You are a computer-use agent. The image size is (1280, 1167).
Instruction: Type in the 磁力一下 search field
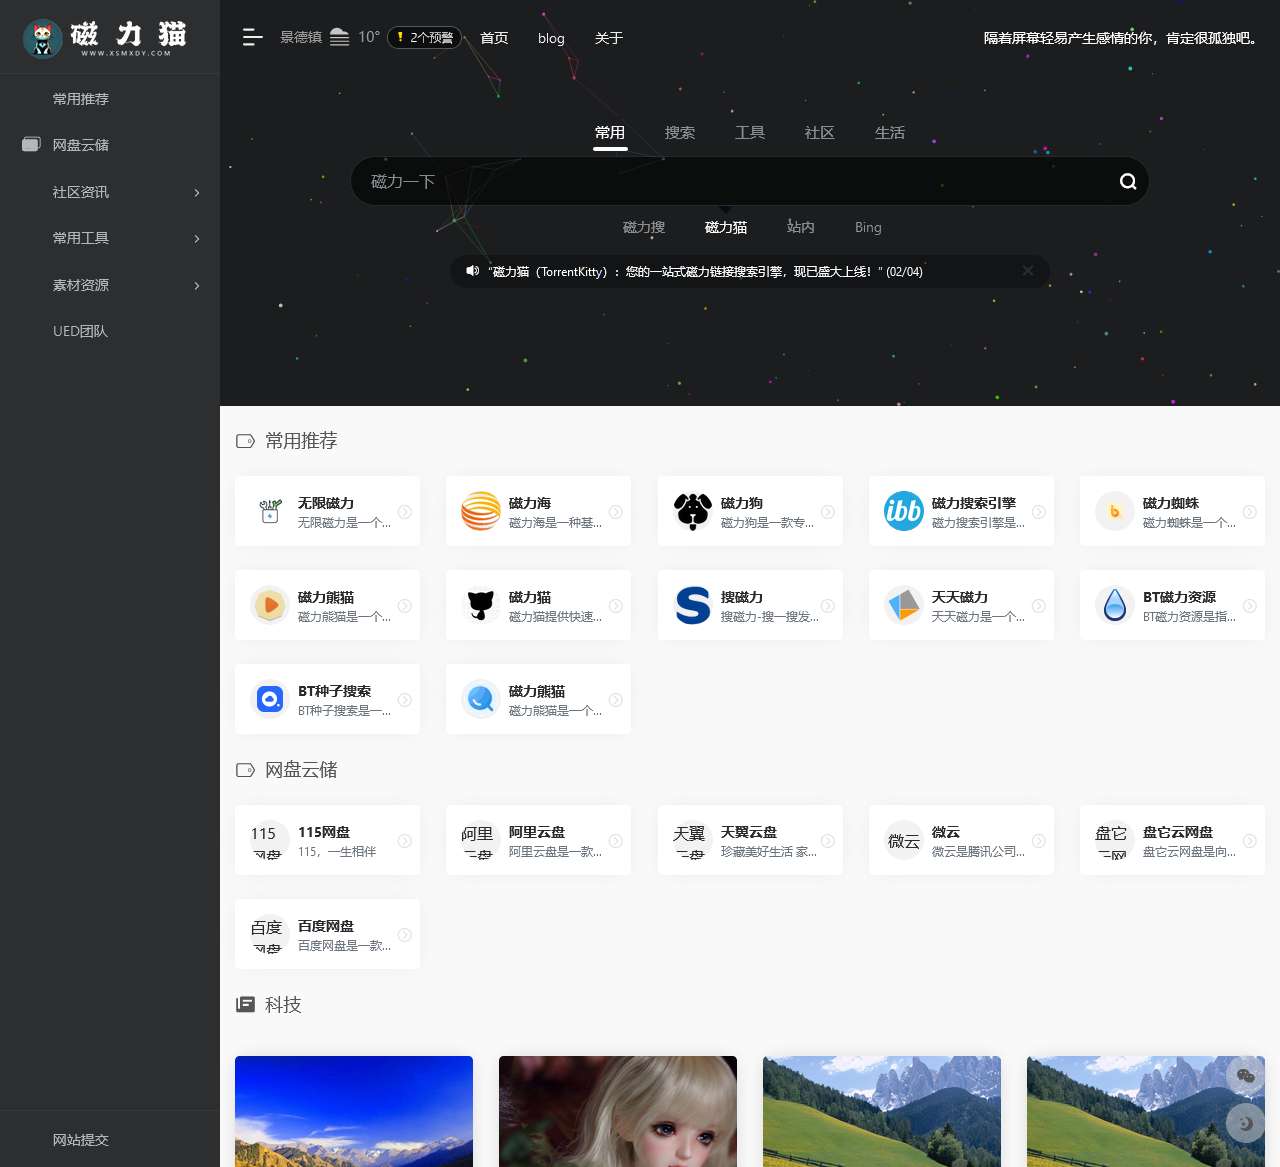730,181
